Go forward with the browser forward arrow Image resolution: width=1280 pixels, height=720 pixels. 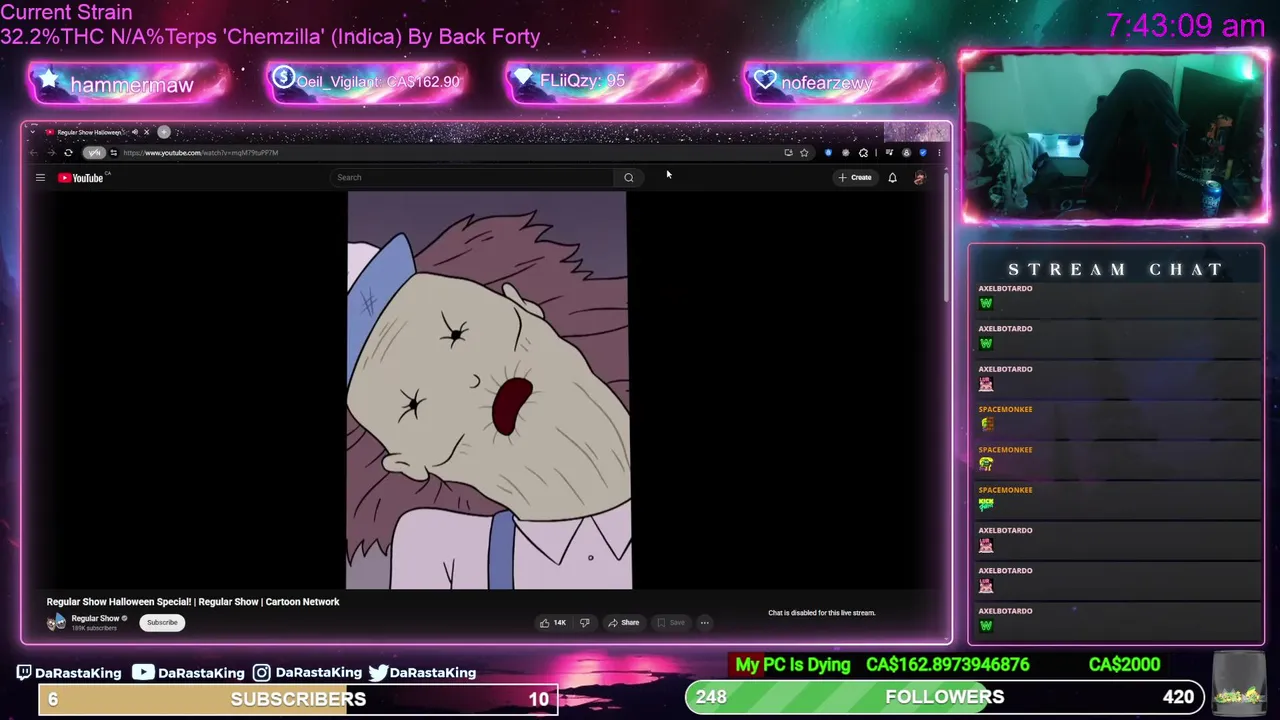52,152
